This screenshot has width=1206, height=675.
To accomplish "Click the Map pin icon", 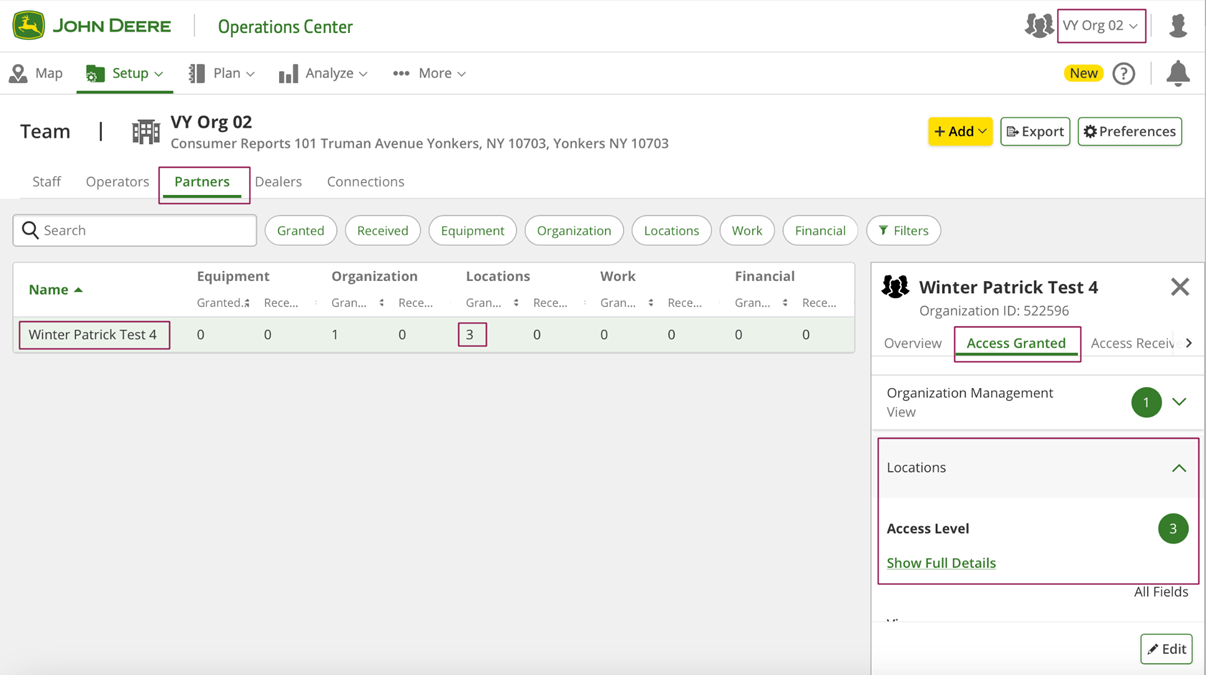I will point(18,74).
